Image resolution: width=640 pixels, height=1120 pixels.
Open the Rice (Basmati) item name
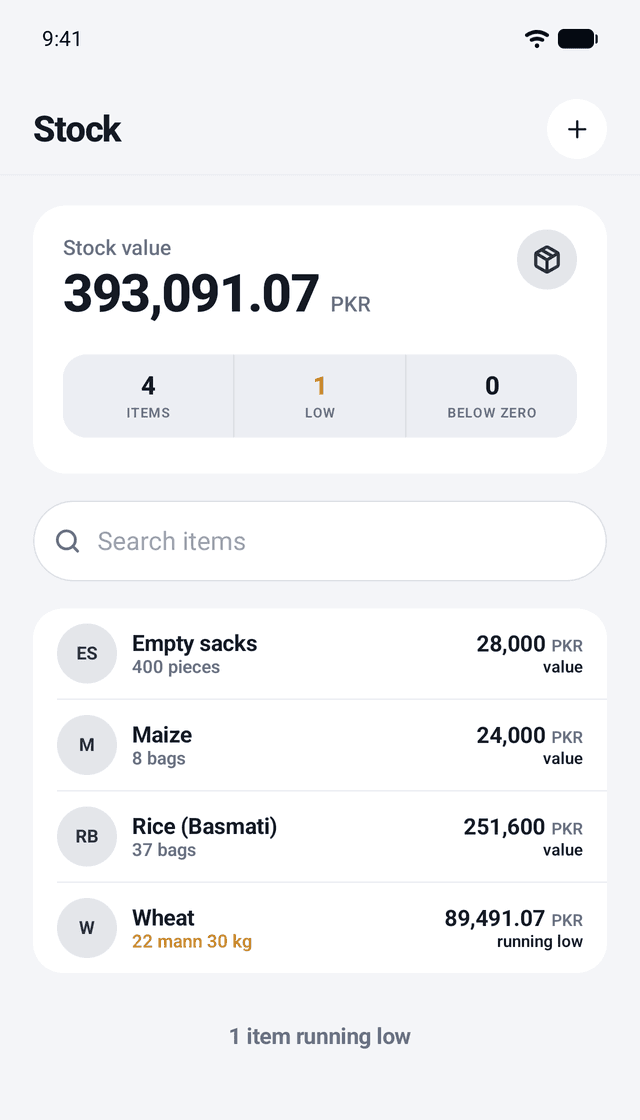pos(204,826)
